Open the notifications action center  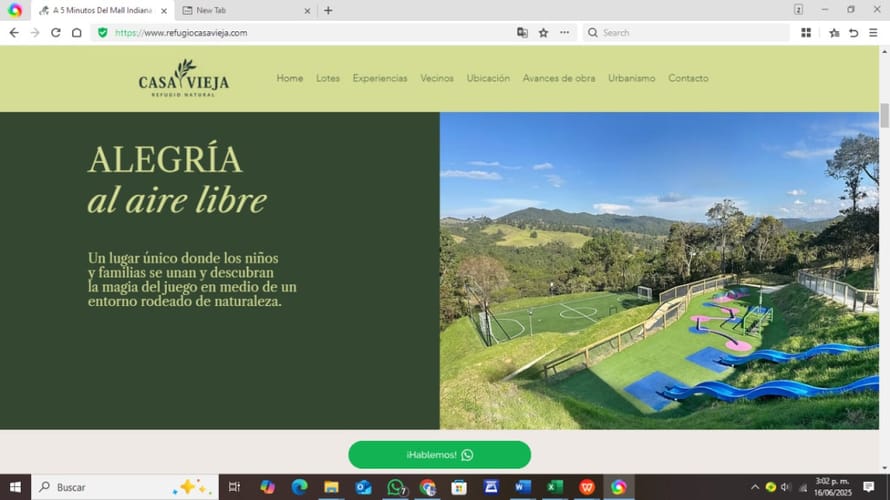pyautogui.click(x=868, y=487)
